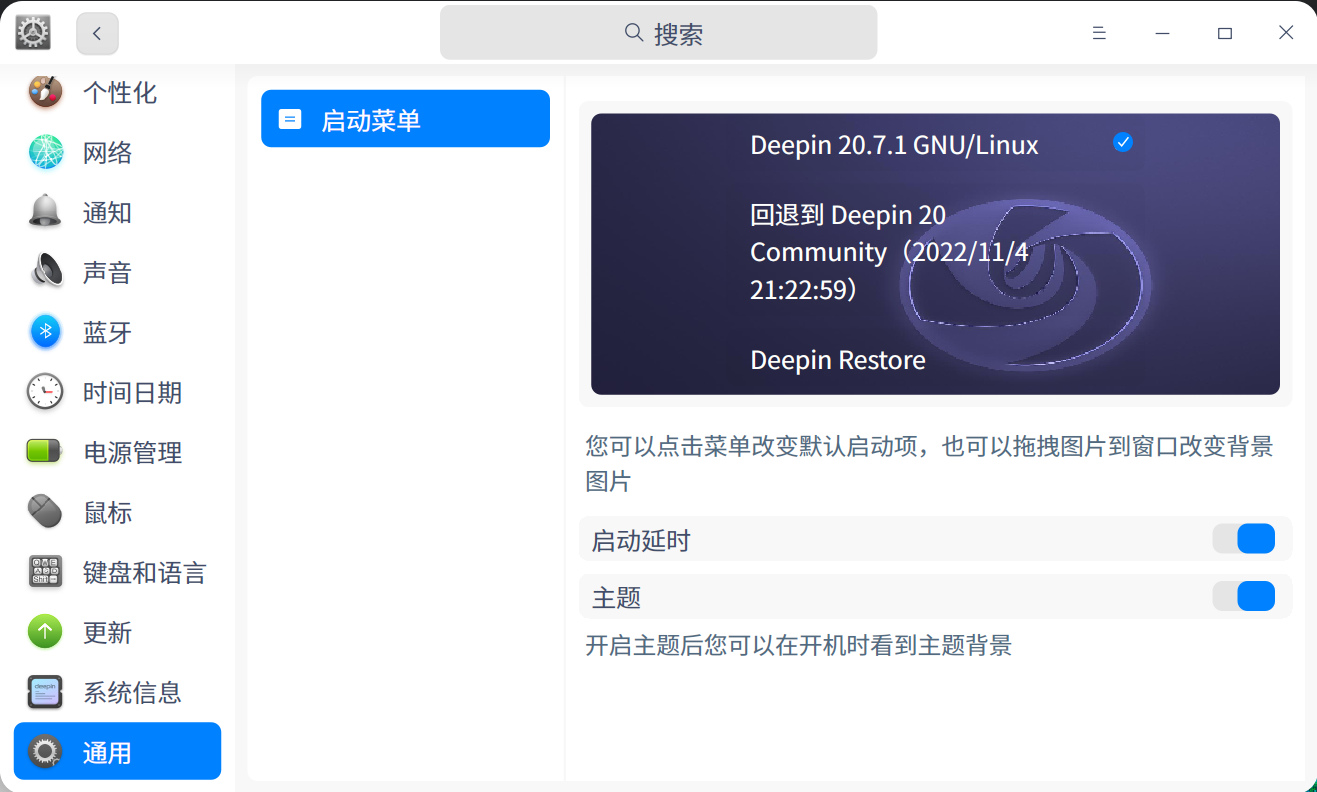The image size is (1317, 792).
Task: Click the blue checkmark beside Deepin 20.7.1
Action: 1123,142
